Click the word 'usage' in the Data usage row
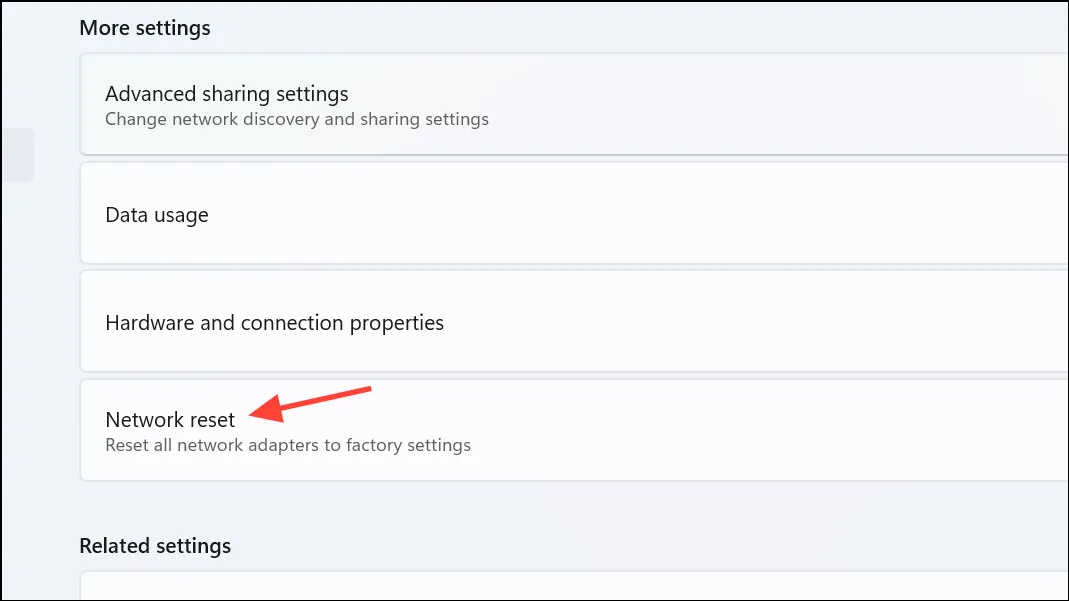The width and height of the screenshot is (1069, 601). coord(181,215)
